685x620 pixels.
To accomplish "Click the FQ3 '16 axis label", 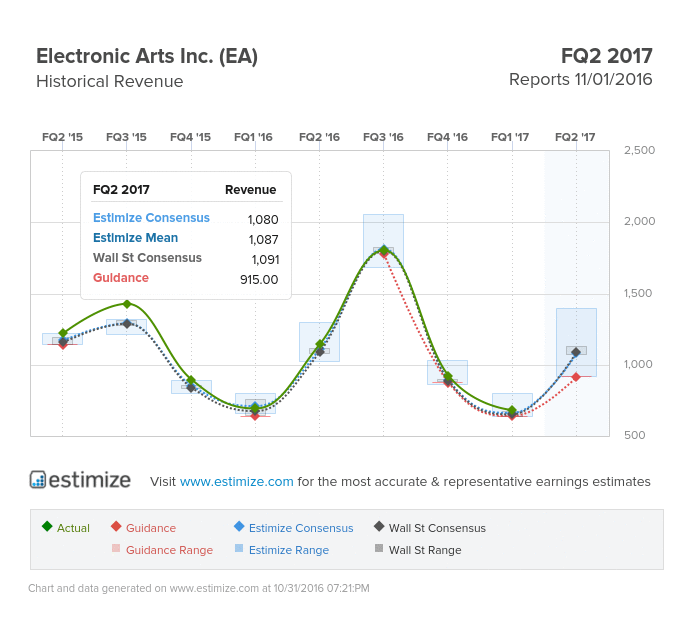I will click(383, 137).
